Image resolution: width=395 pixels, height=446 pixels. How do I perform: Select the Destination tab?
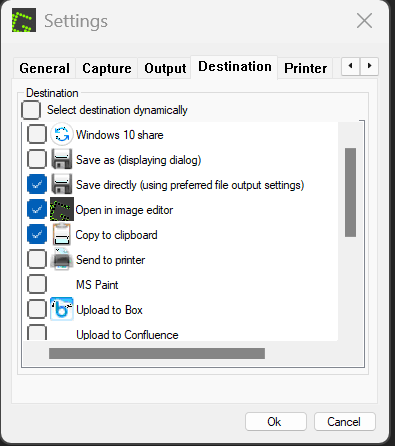234,67
